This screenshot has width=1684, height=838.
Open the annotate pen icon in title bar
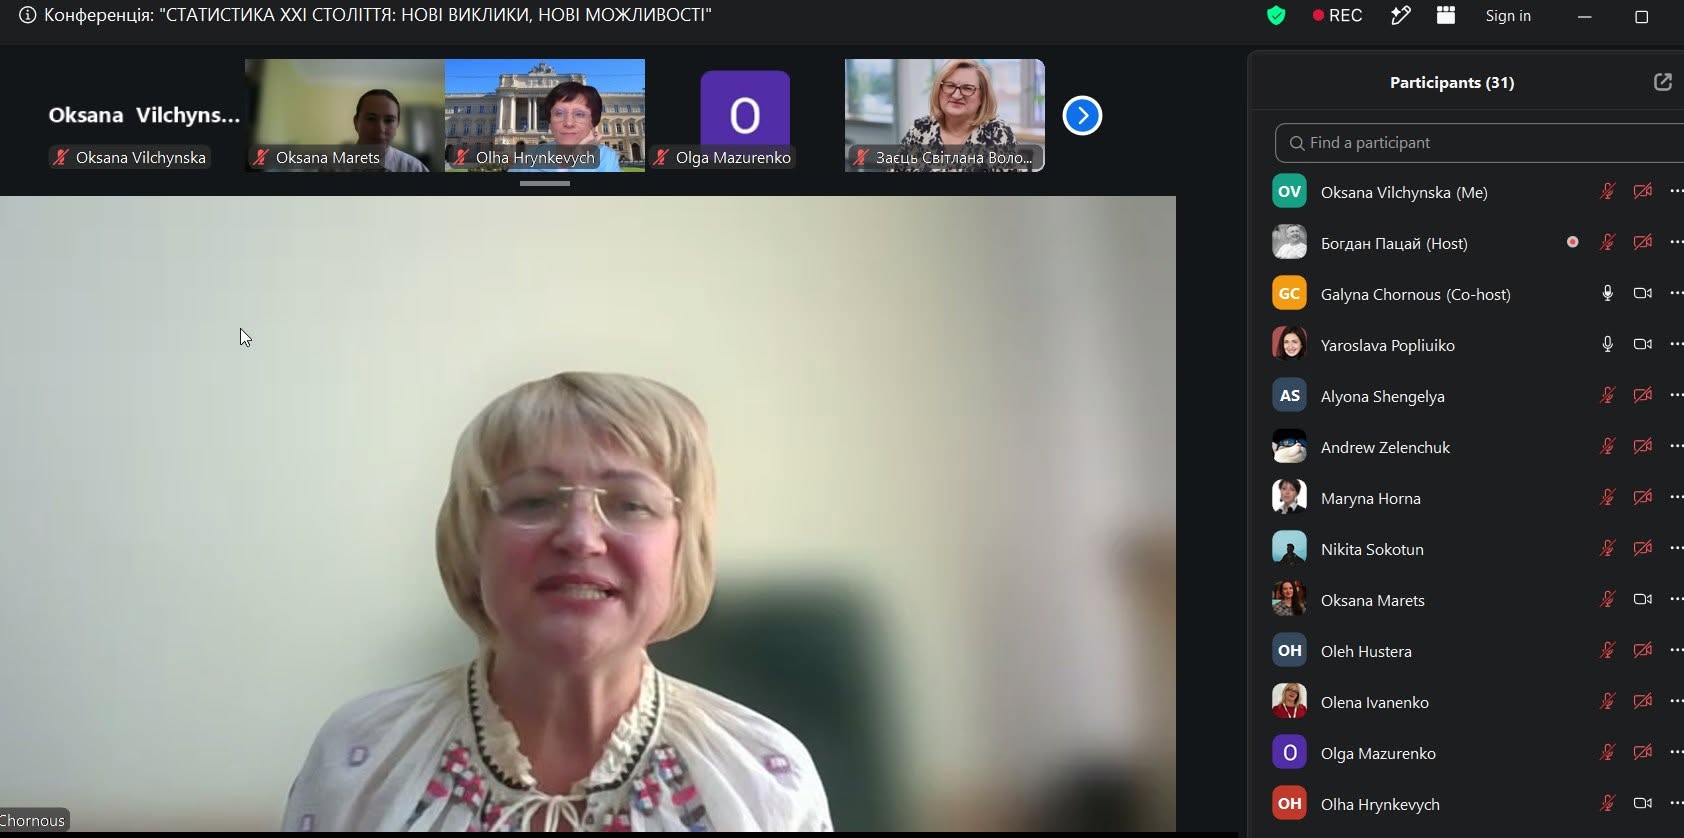pyautogui.click(x=1400, y=15)
